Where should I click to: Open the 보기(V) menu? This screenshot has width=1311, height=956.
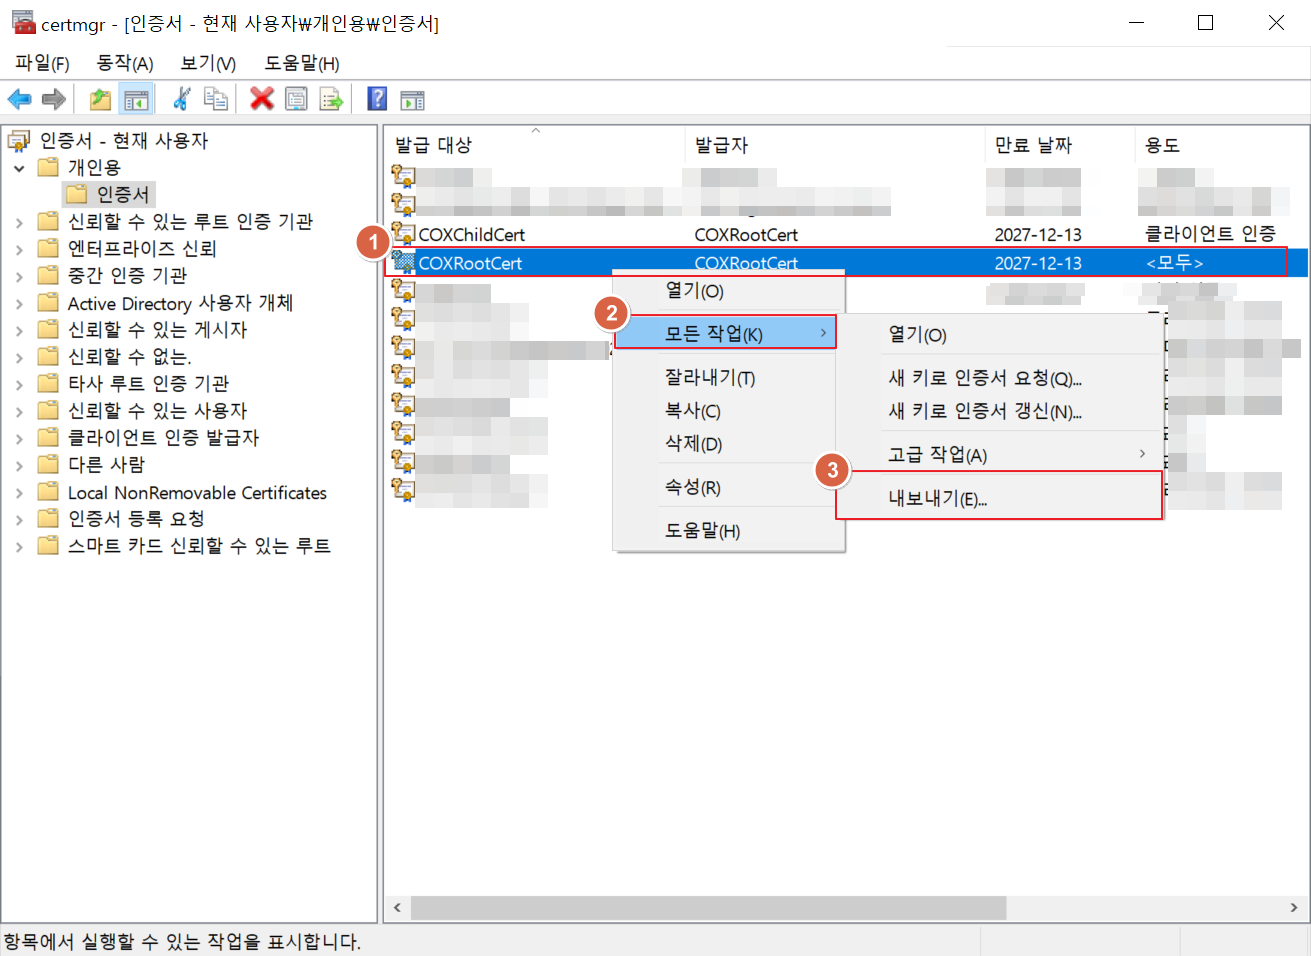tap(208, 63)
